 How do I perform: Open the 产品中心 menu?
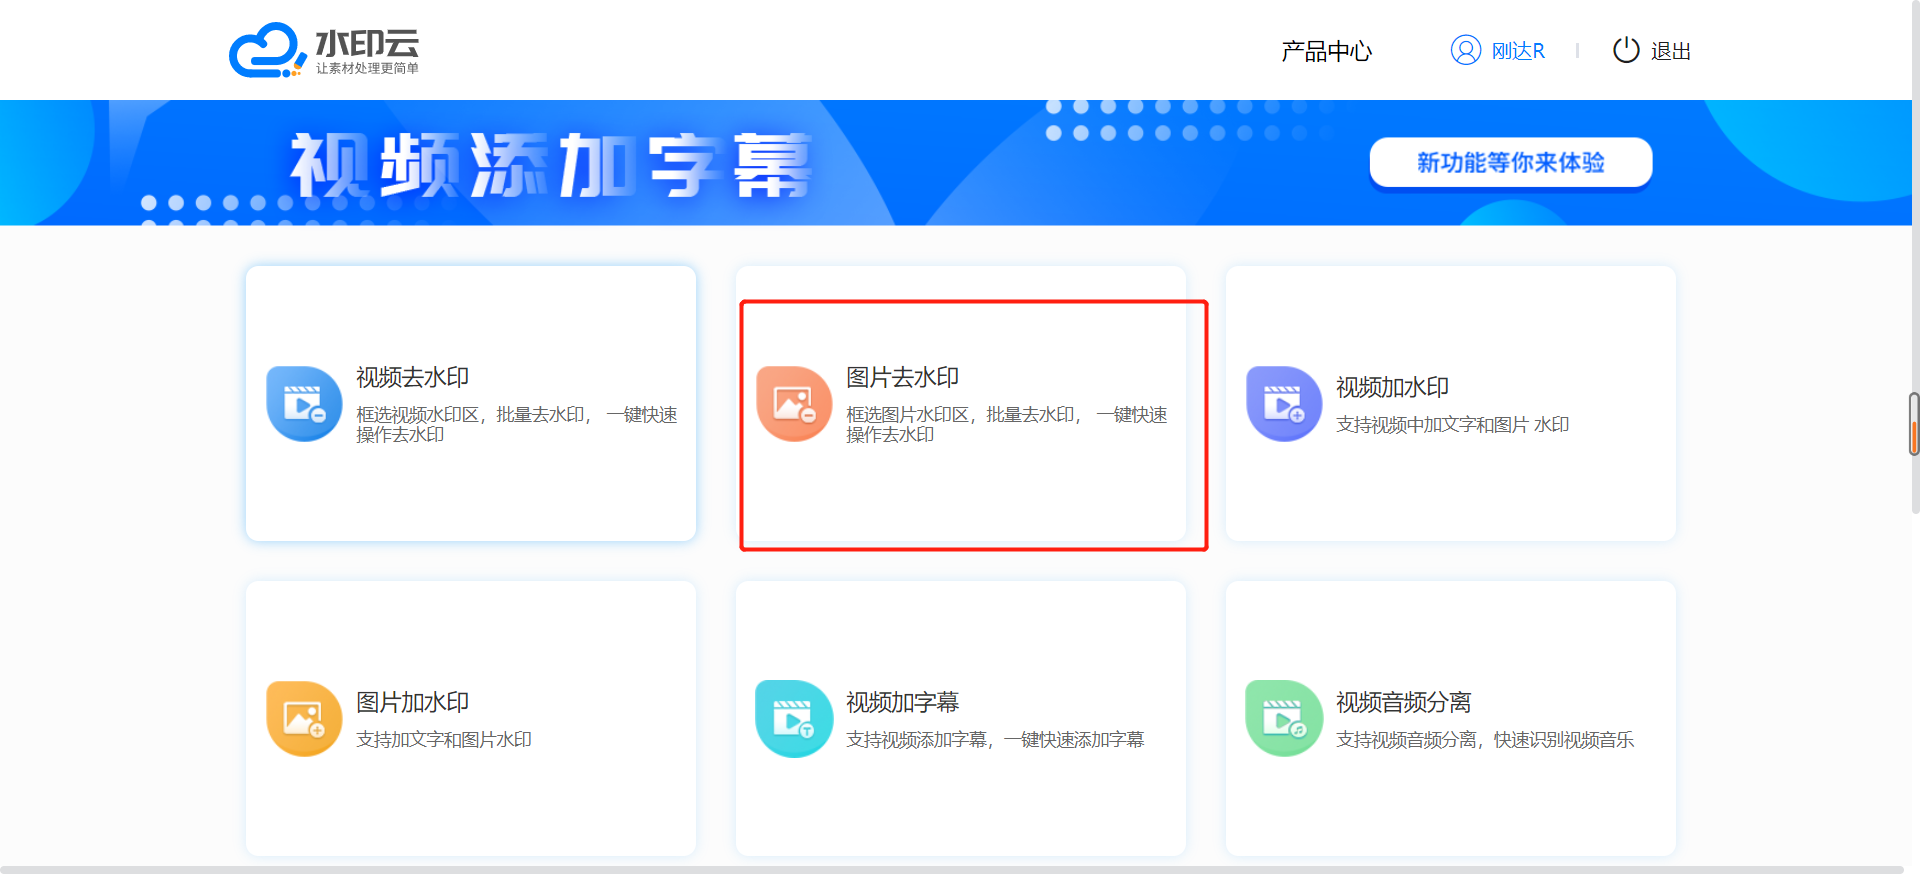pyautogui.click(x=1326, y=51)
